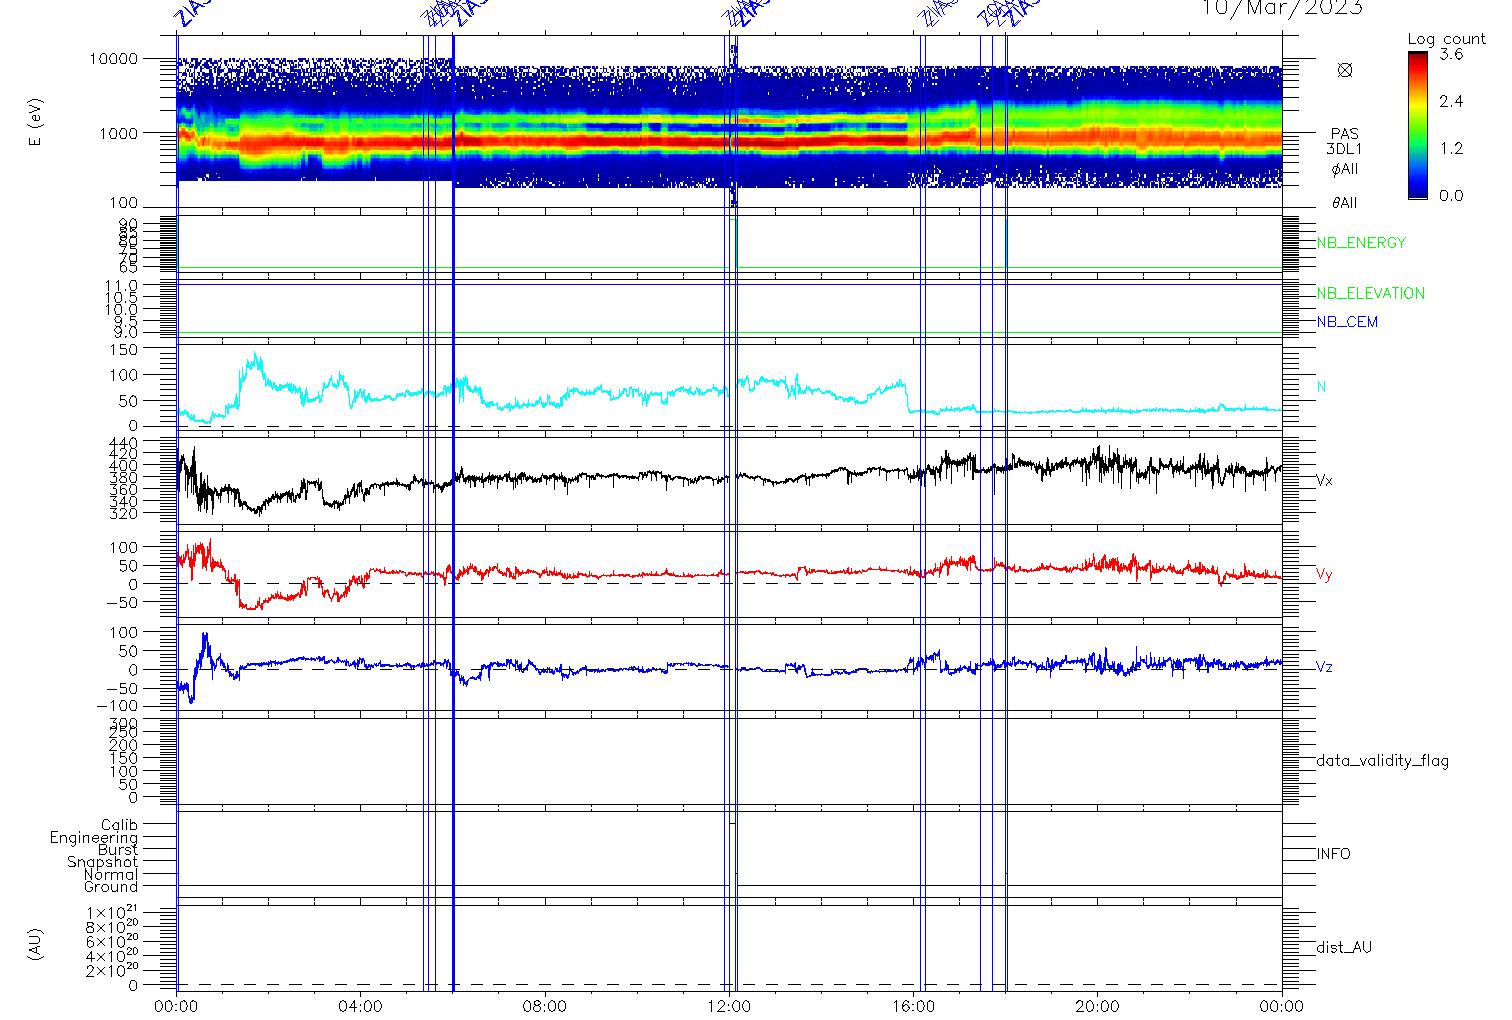
Task: Click the 'Log count' colorbar title
Action: 1446,39
